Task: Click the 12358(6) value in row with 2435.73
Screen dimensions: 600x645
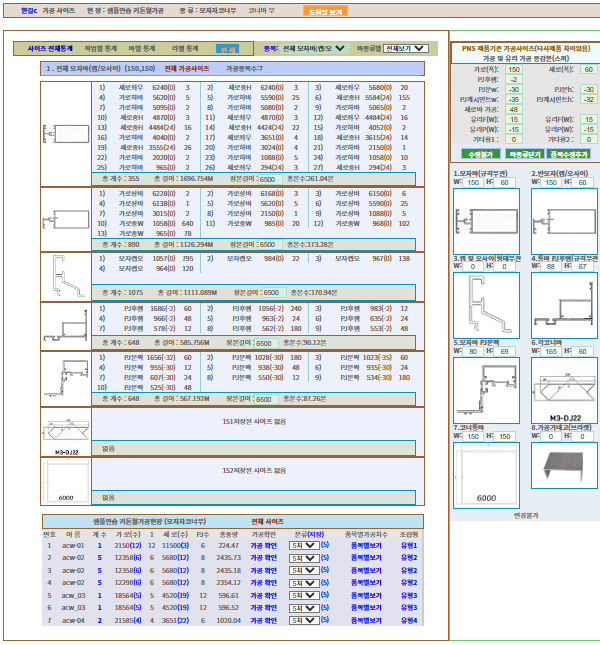Action: 128,558
